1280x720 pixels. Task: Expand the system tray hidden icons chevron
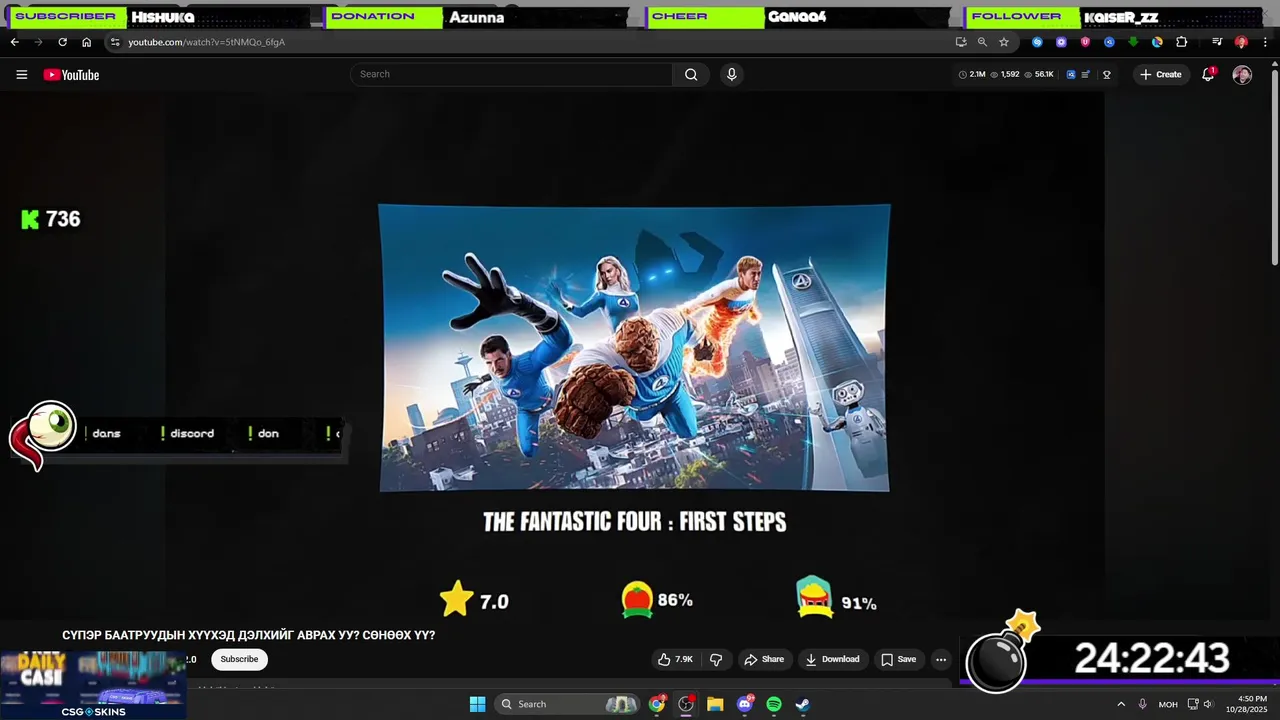pos(1121,704)
